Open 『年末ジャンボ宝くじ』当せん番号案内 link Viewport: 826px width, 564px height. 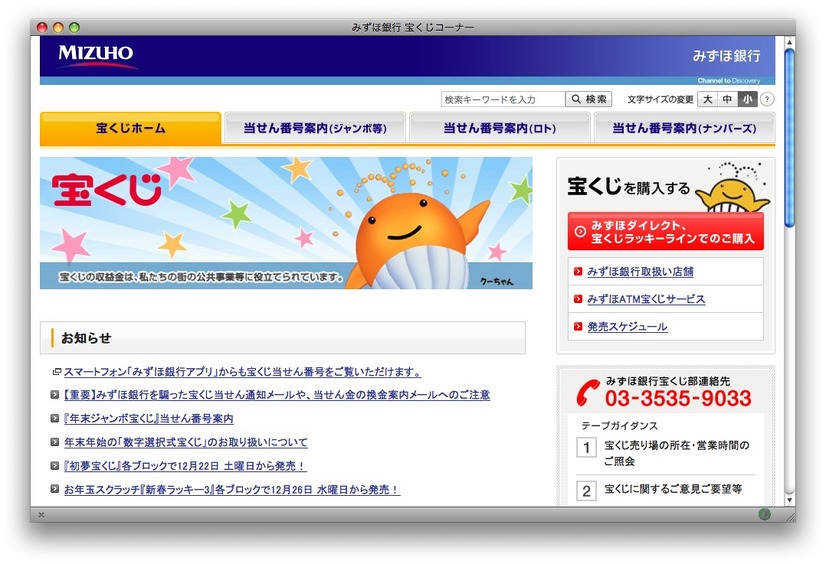click(x=149, y=419)
